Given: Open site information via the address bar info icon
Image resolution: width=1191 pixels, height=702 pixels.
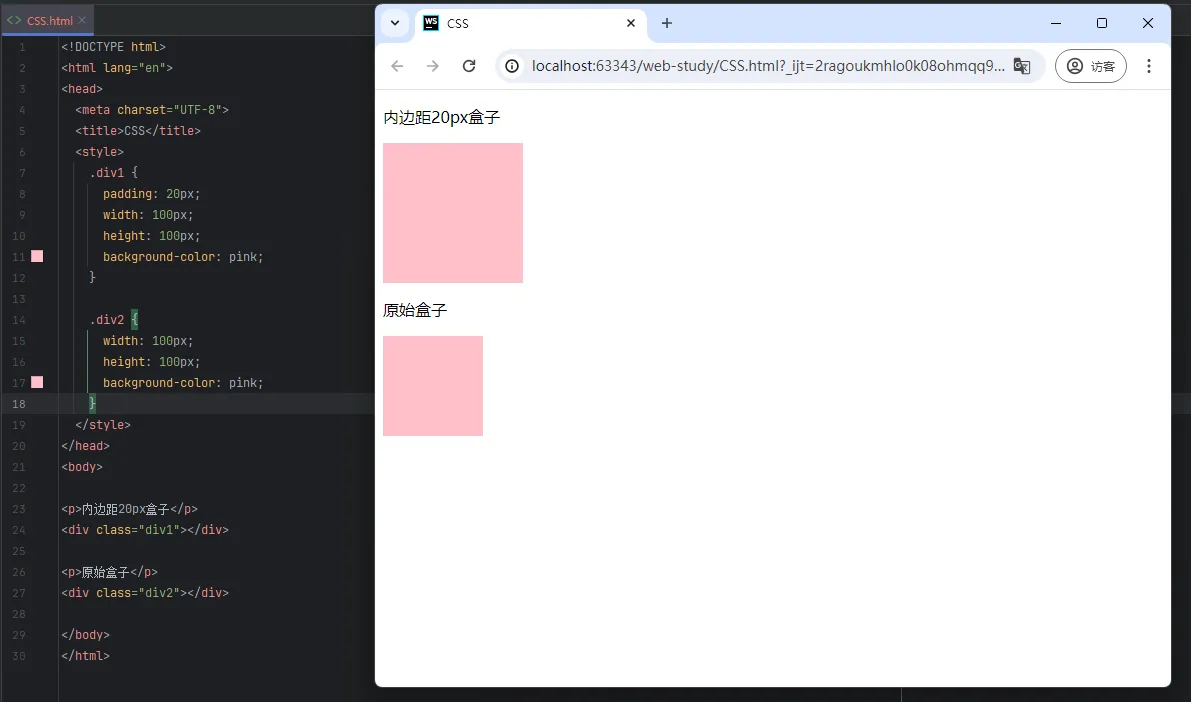Looking at the screenshot, I should (511, 65).
